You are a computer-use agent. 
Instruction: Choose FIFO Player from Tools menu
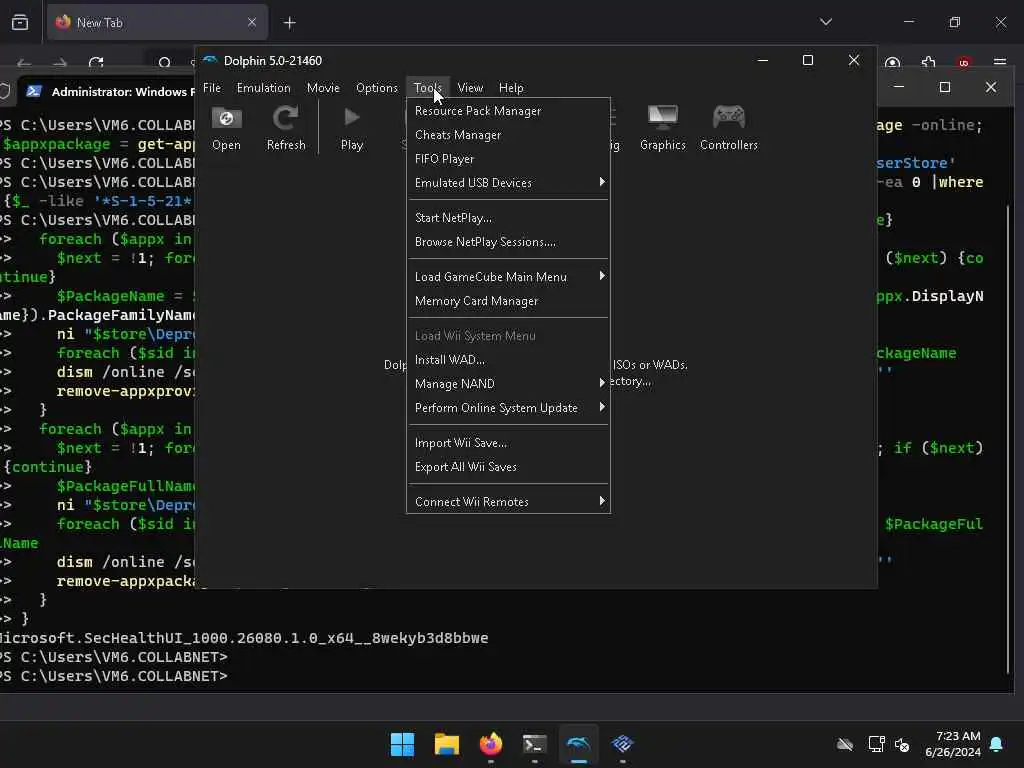[x=508, y=159]
